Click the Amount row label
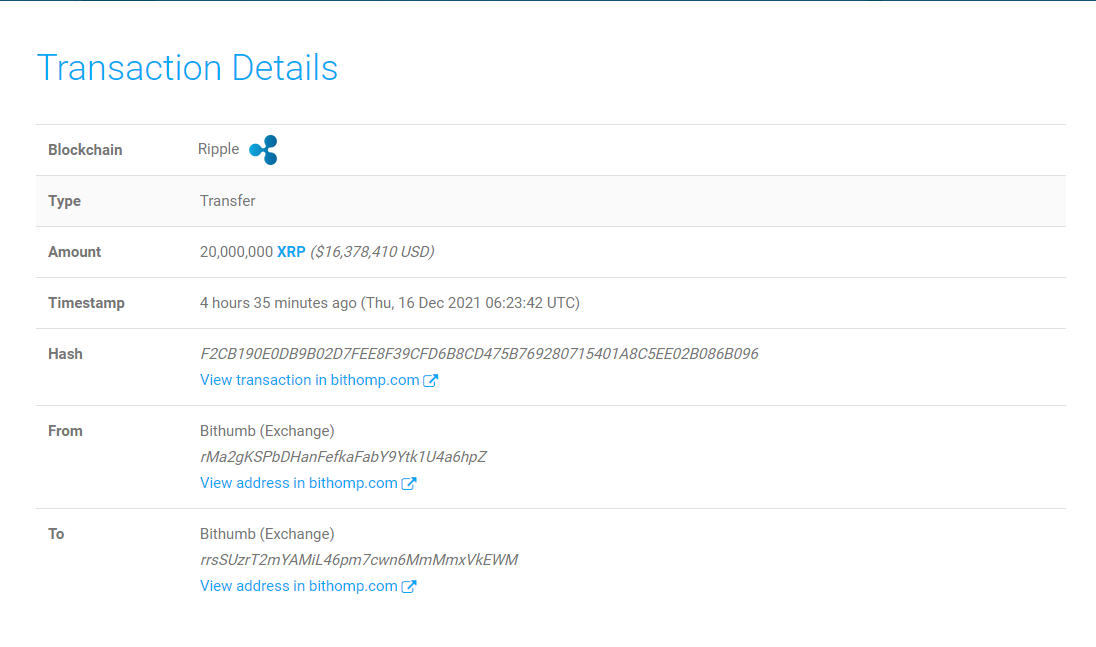This screenshot has height=647, width=1096. point(75,252)
